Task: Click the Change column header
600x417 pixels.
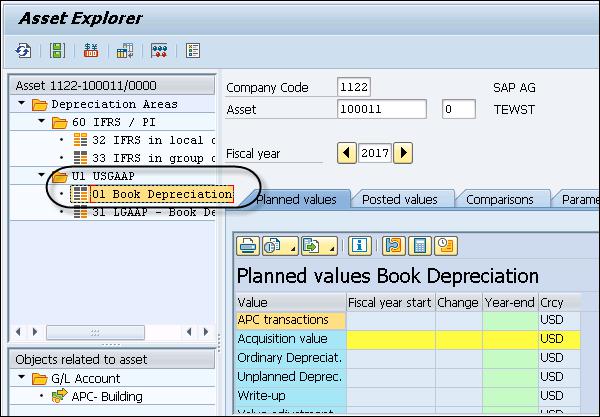Action: 458,302
